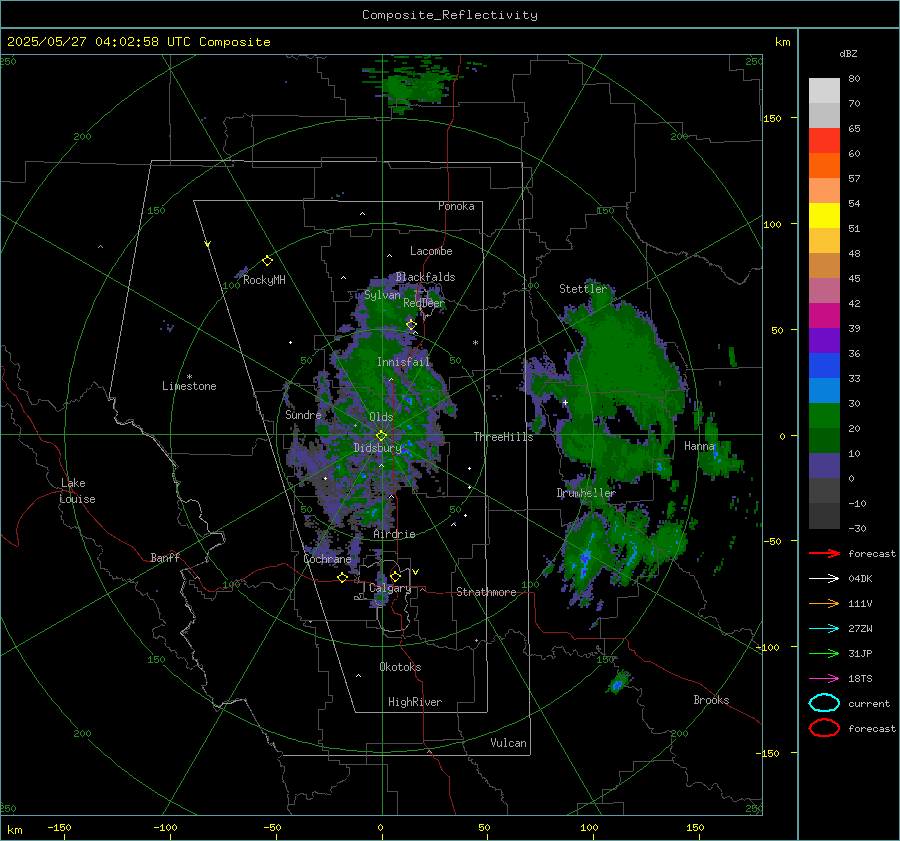Image resolution: width=900 pixels, height=841 pixels.
Task: Click the yellow diamond marker below Cochrane
Action: point(342,577)
